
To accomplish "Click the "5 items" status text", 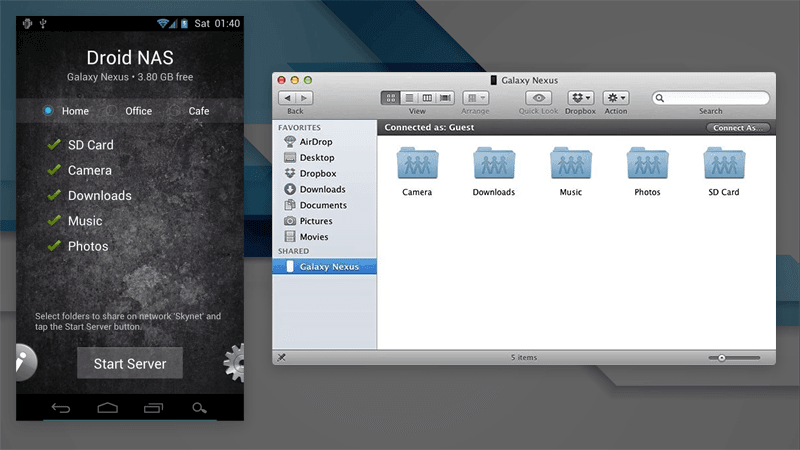I will click(x=524, y=358).
